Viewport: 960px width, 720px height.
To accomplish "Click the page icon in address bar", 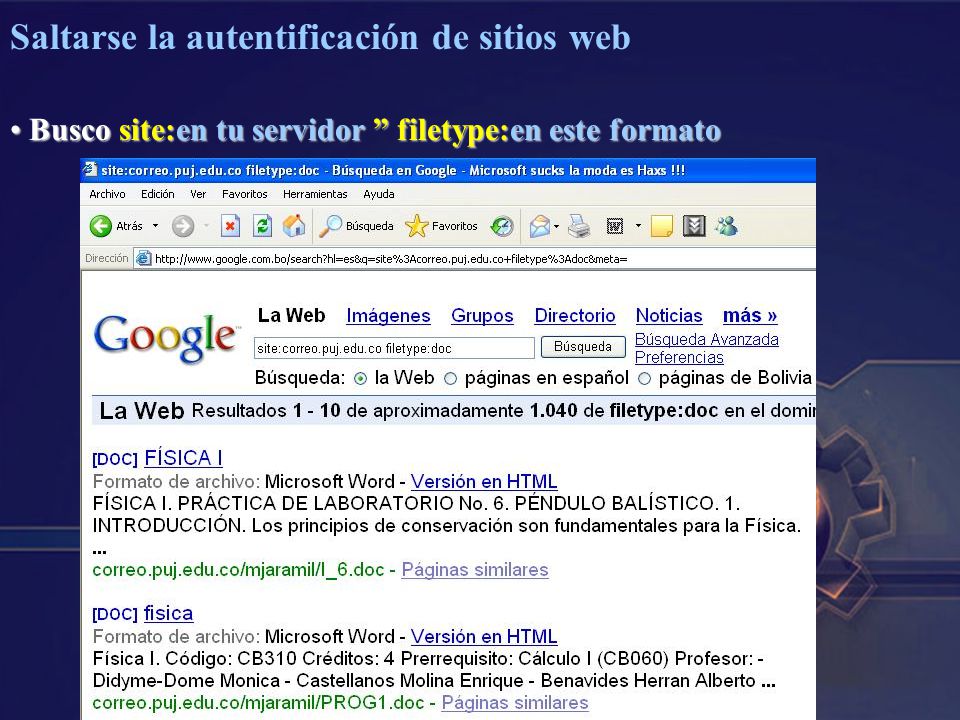I will tap(143, 258).
